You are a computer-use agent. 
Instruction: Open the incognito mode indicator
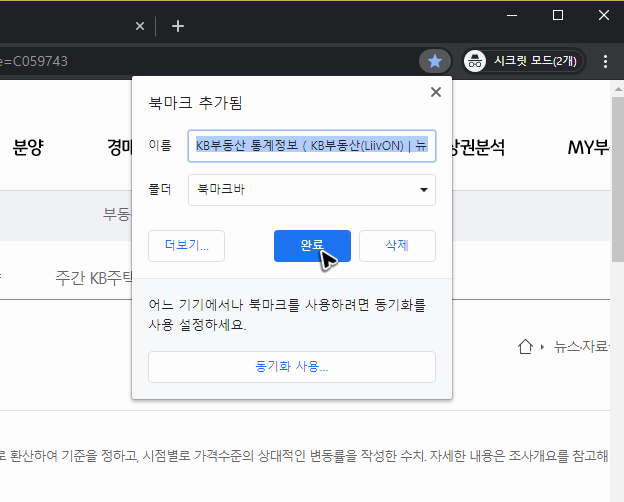tap(523, 61)
